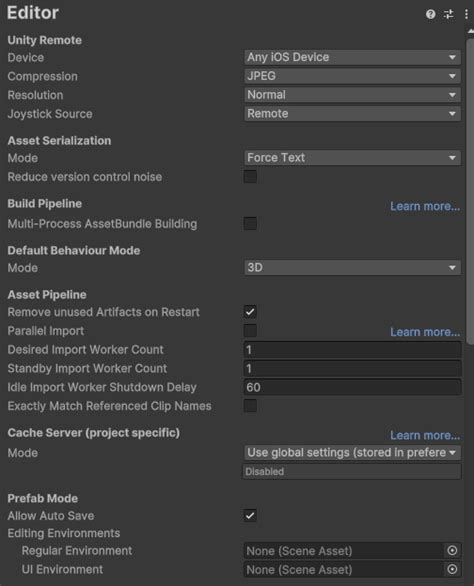Uncheck Allow Auto Save
This screenshot has width=474, height=586.
[250, 515]
